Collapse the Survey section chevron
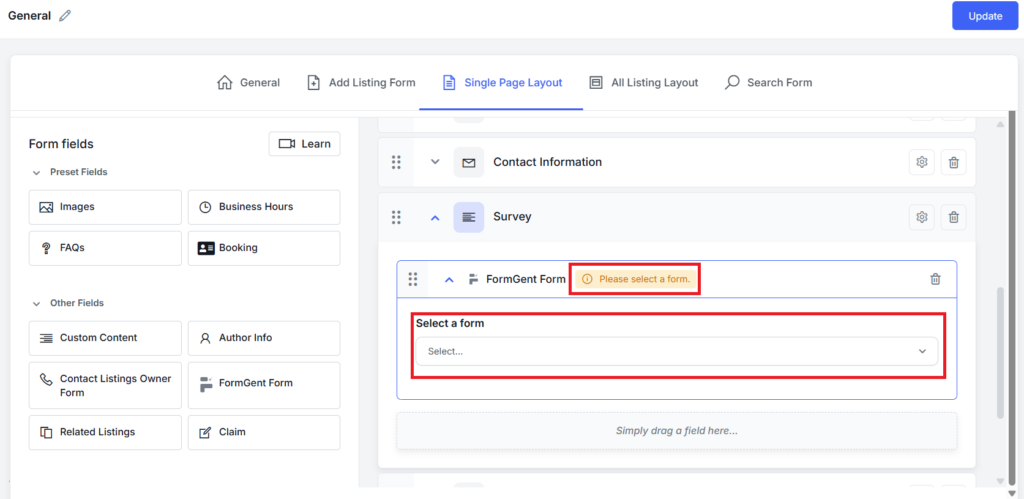 pos(435,217)
